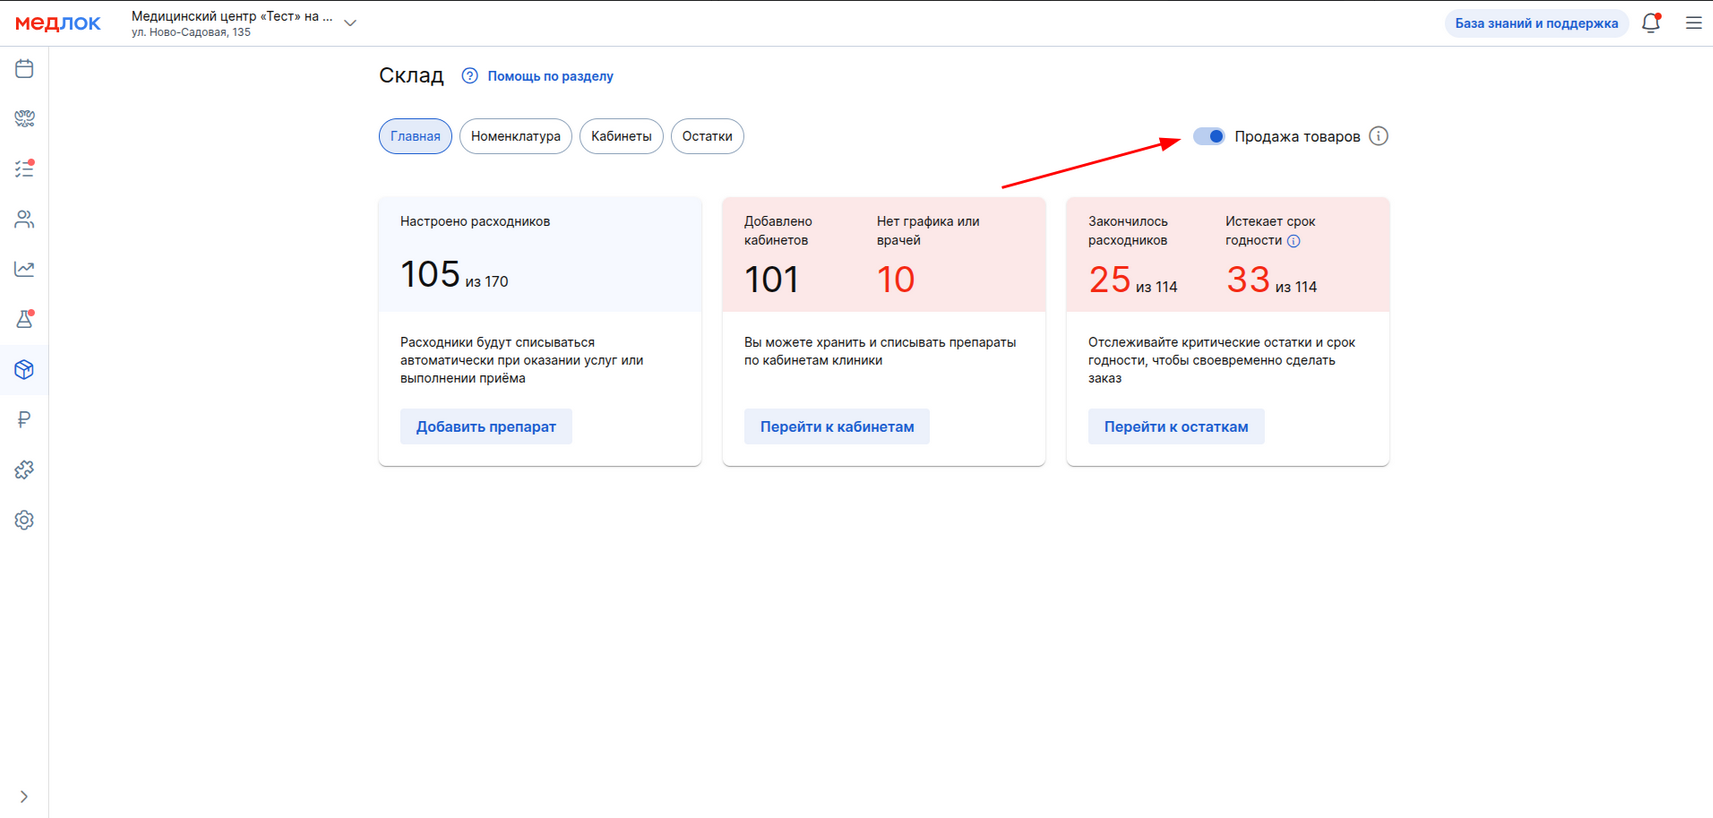1713x818 pixels.
Task: Click the info icon next to Истекает срок годности
Action: click(x=1294, y=241)
